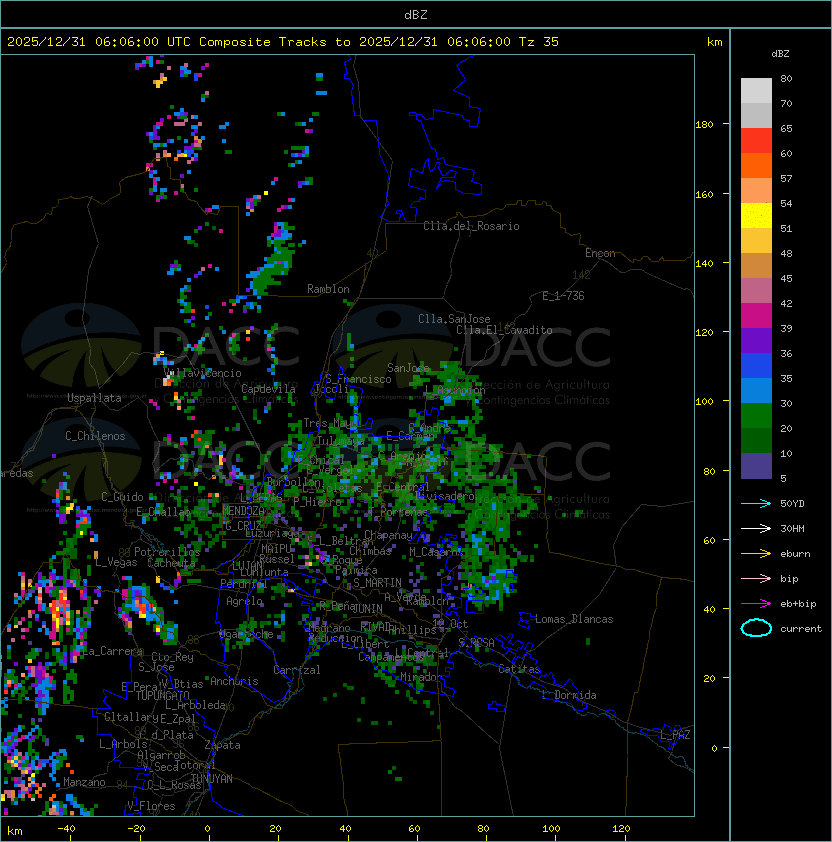
Task: Click the Clla.SanJose map label
Action: pos(454,319)
